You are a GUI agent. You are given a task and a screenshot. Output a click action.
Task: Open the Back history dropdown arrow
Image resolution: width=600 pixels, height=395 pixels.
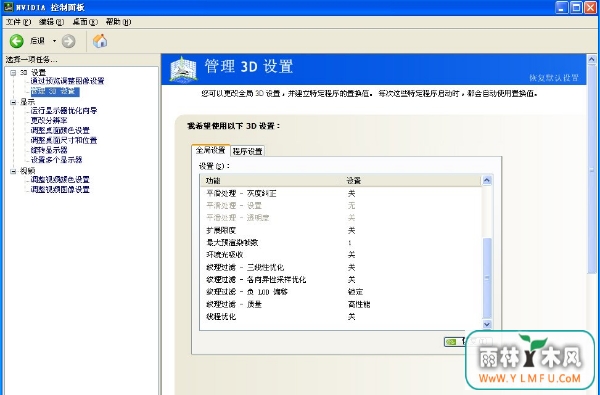[54, 41]
